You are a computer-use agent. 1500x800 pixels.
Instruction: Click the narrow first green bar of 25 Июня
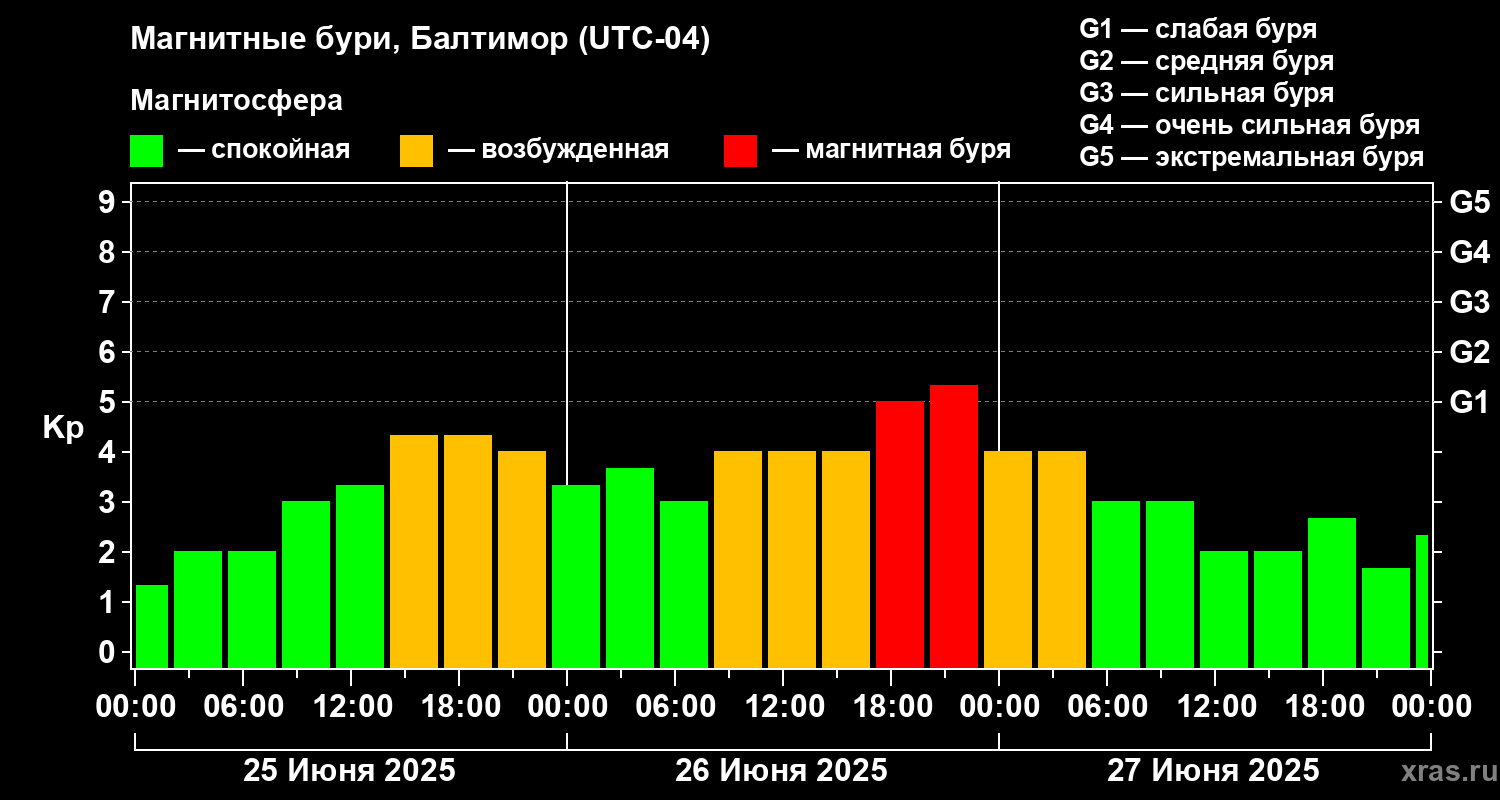pyautogui.click(x=152, y=626)
